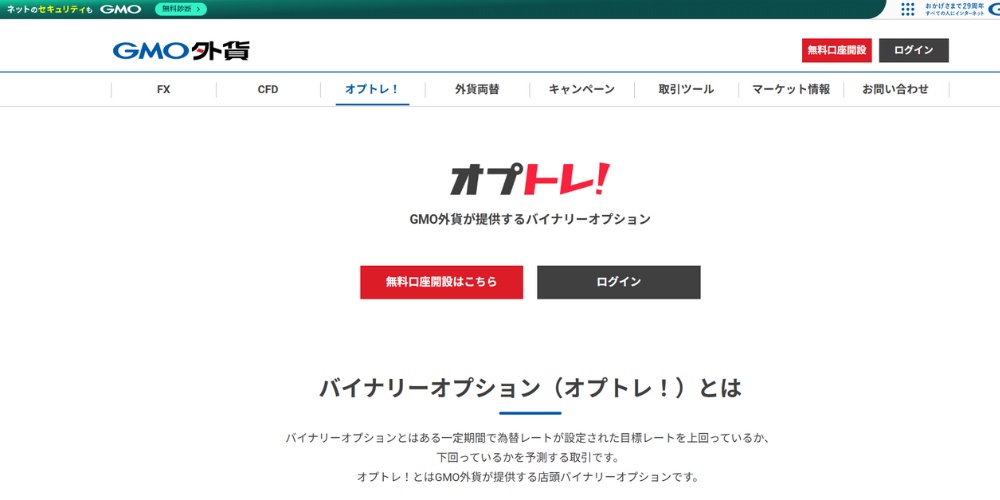Image resolution: width=1000 pixels, height=500 pixels.
Task: Click the header 無料口座開設 button
Action: (x=837, y=50)
